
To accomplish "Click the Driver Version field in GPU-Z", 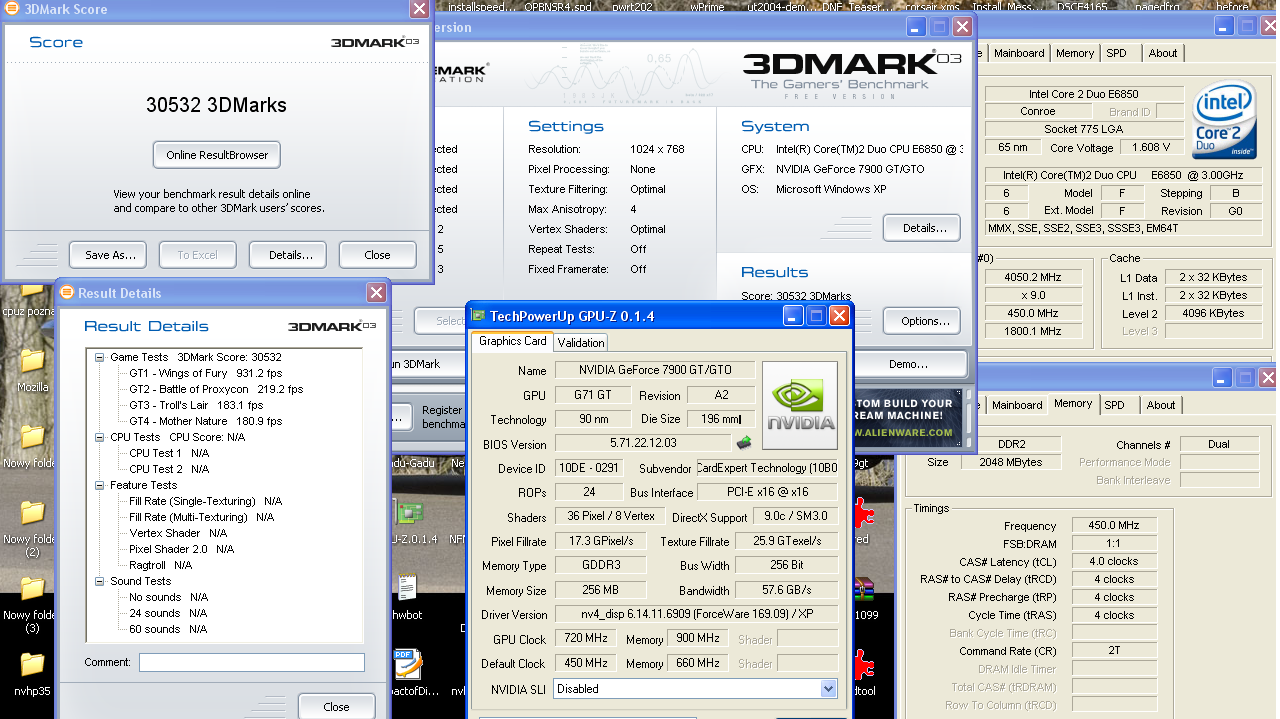I will point(696,614).
